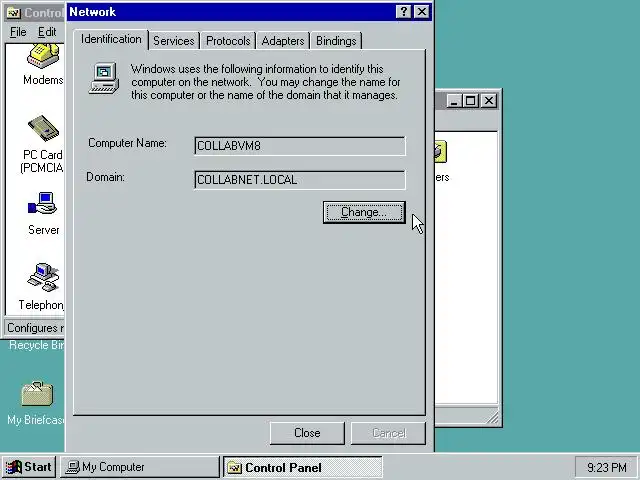The height and width of the screenshot is (480, 640).
Task: Select the PC Card (PCMCIA) icon
Action: click(x=43, y=129)
